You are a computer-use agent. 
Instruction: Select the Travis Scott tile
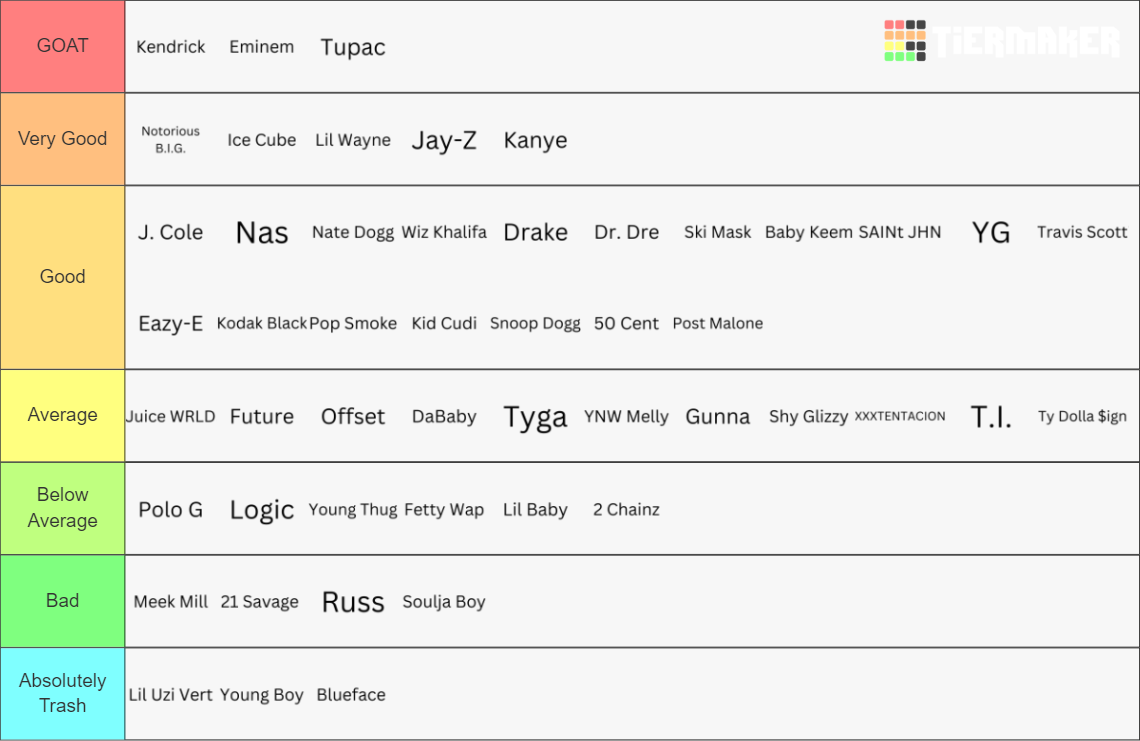coord(1082,233)
